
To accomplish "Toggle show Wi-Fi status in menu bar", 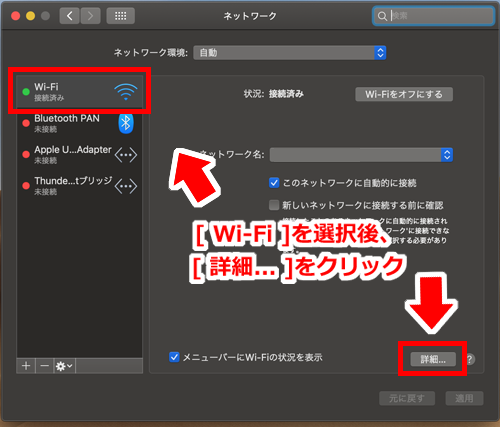I will [174, 357].
